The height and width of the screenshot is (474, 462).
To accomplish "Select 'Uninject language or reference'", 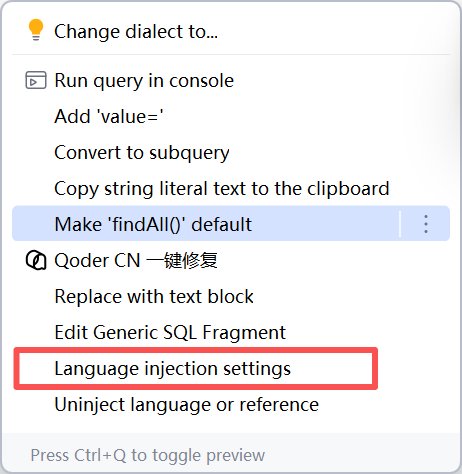I will click(187, 405).
